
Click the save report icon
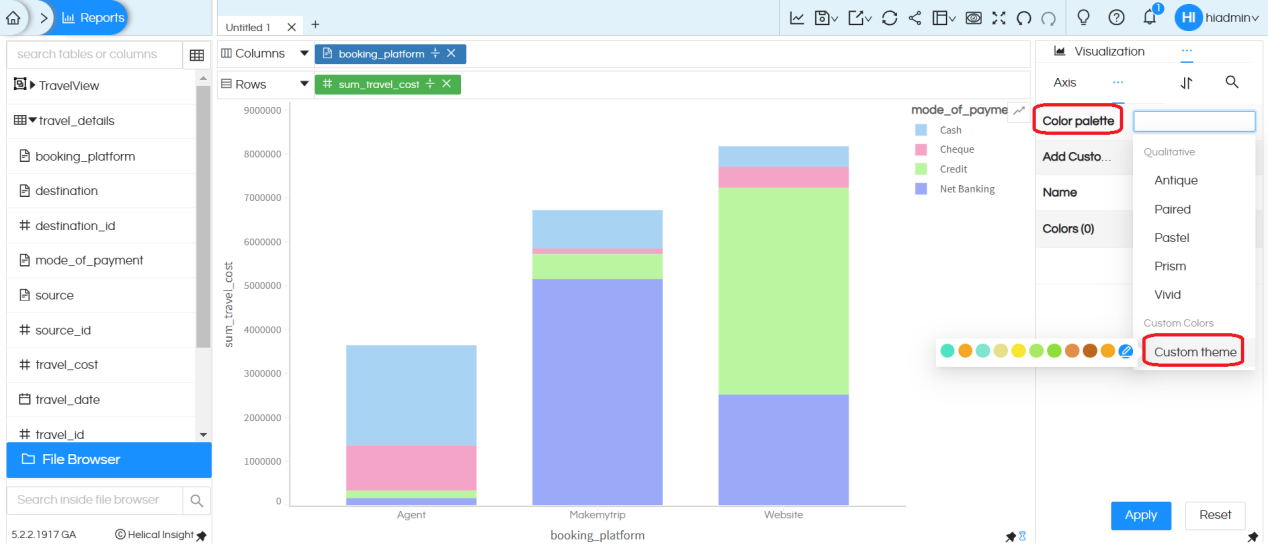pyautogui.click(x=825, y=18)
